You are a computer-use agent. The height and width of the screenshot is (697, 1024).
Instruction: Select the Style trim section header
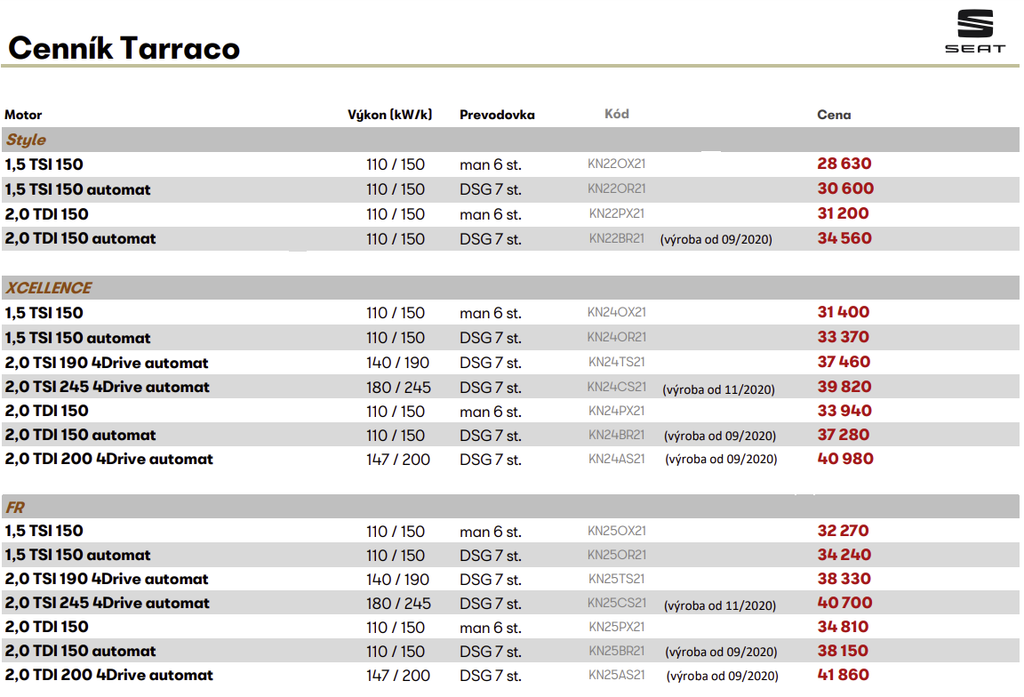click(26, 140)
